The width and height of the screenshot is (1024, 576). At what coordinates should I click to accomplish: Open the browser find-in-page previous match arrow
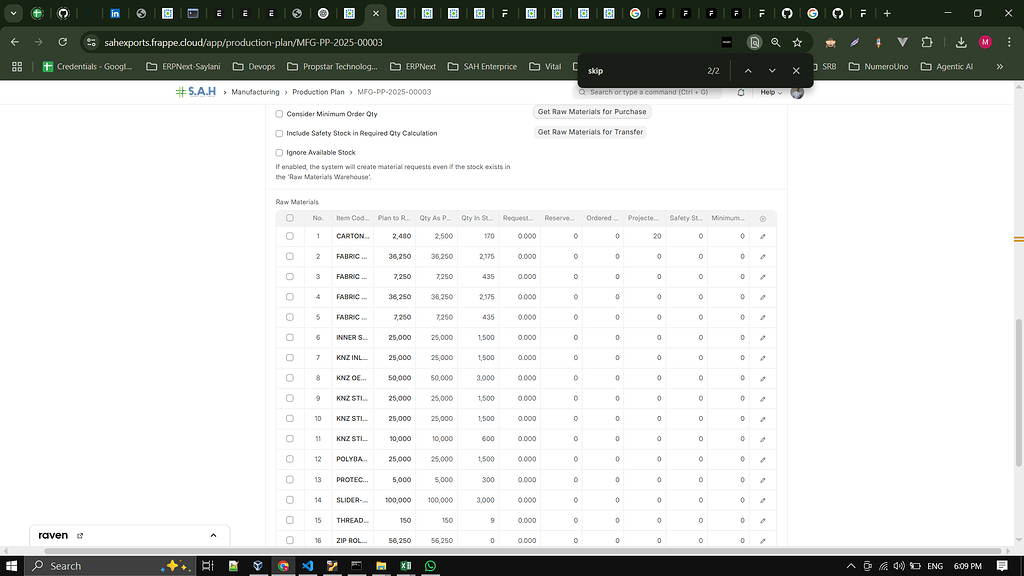[747, 70]
